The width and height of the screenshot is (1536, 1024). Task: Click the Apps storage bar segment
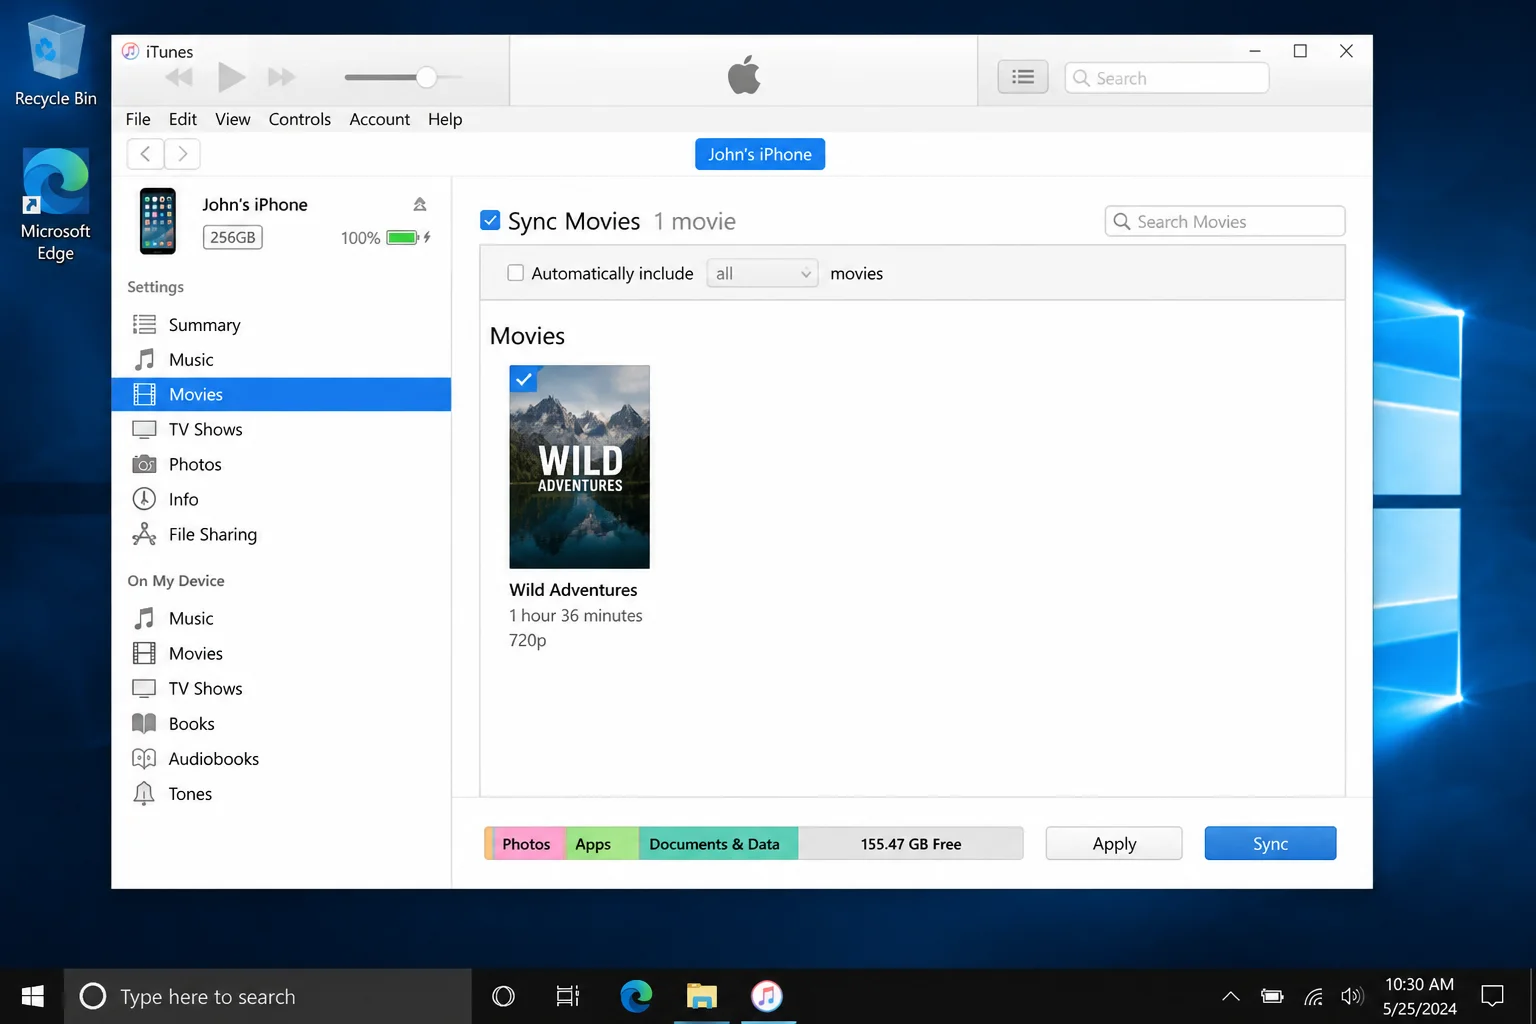(602, 843)
